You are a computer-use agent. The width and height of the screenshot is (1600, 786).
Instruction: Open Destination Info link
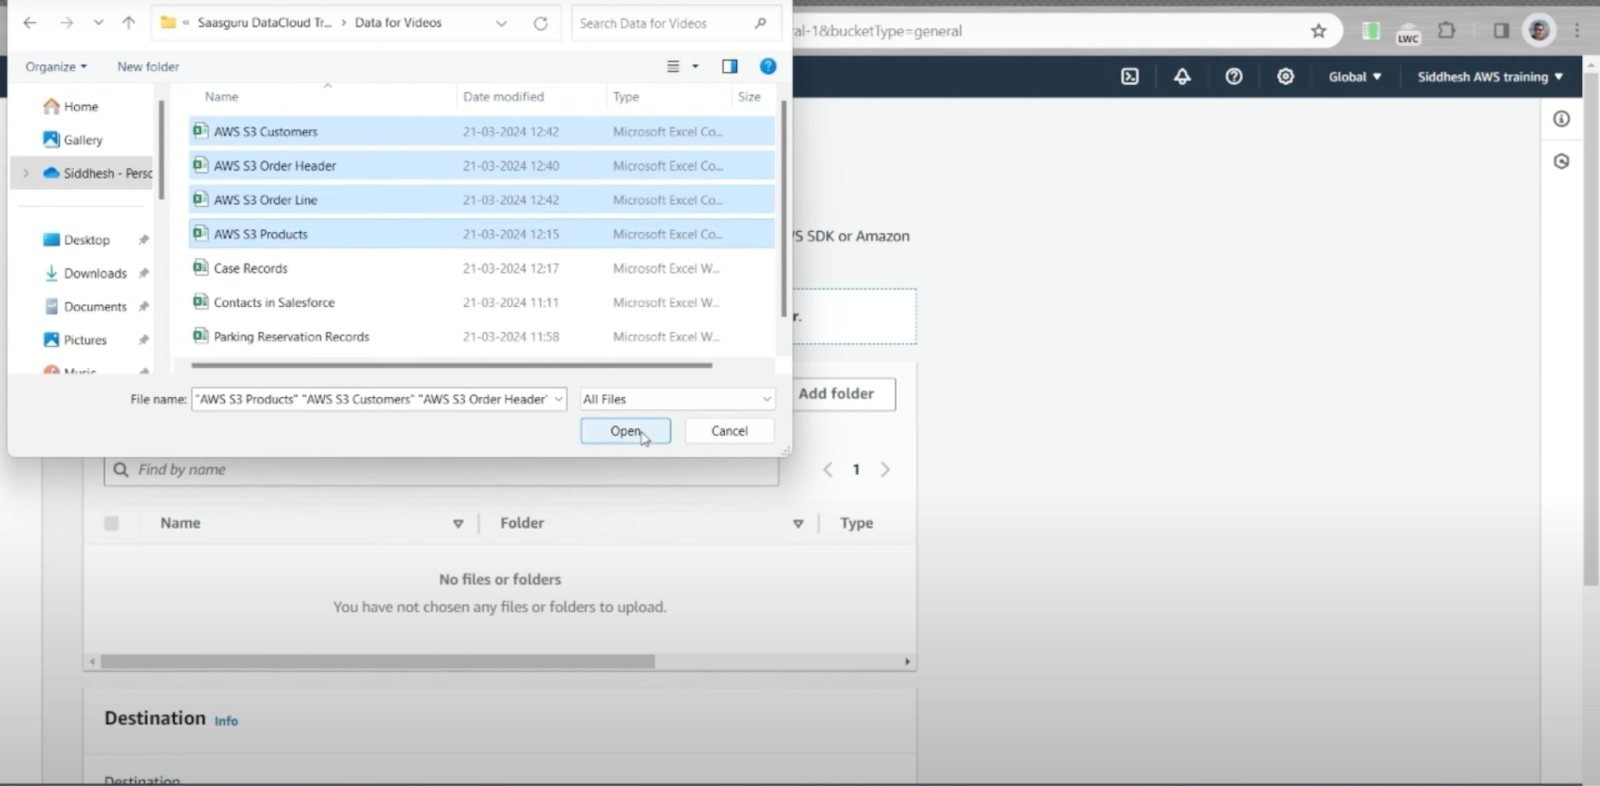[226, 721]
